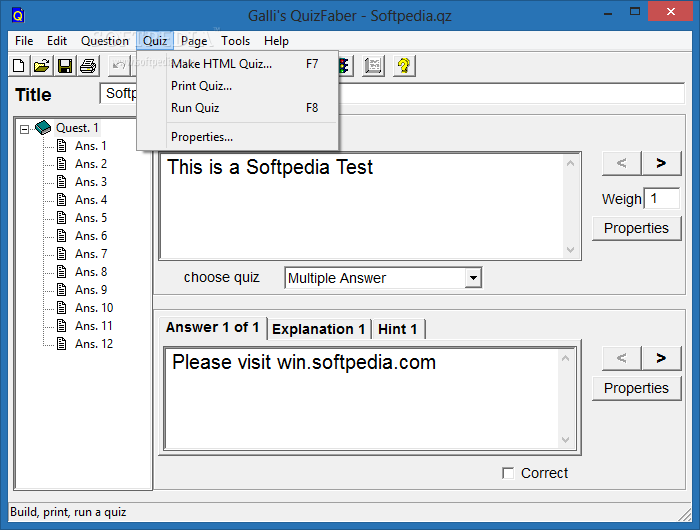Click question text scrollbar up arrow
Viewport: 700px width, 530px height.
[570, 163]
